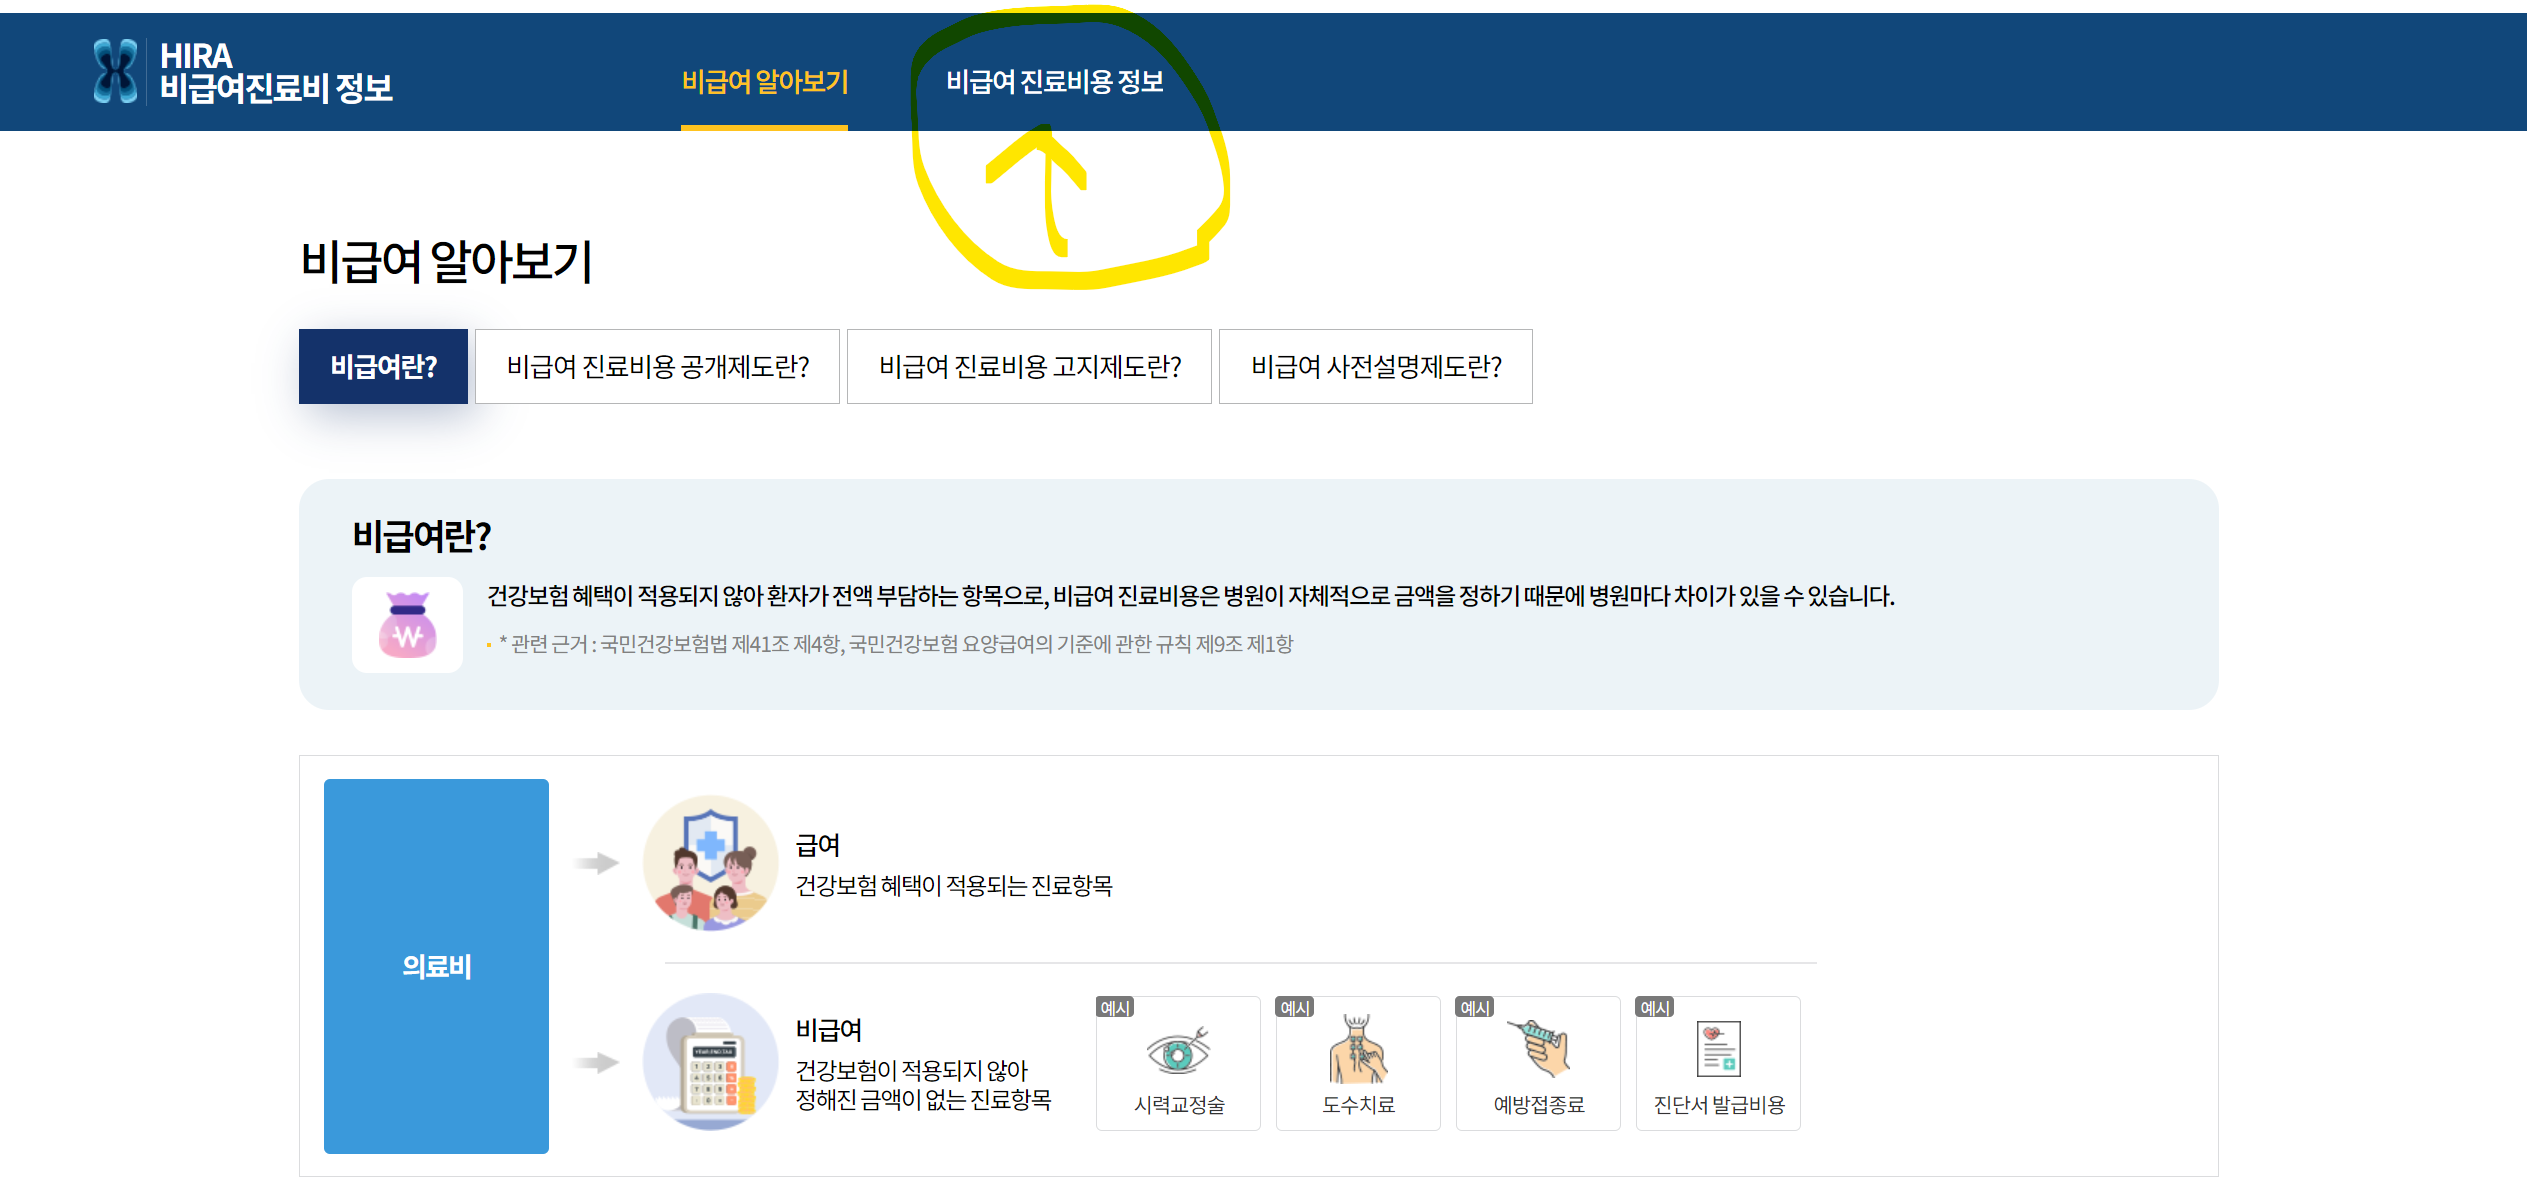The width and height of the screenshot is (2527, 1202).
Task: Switch to 비급여 진료비용 고지제도란? tab
Action: pos(1029,366)
